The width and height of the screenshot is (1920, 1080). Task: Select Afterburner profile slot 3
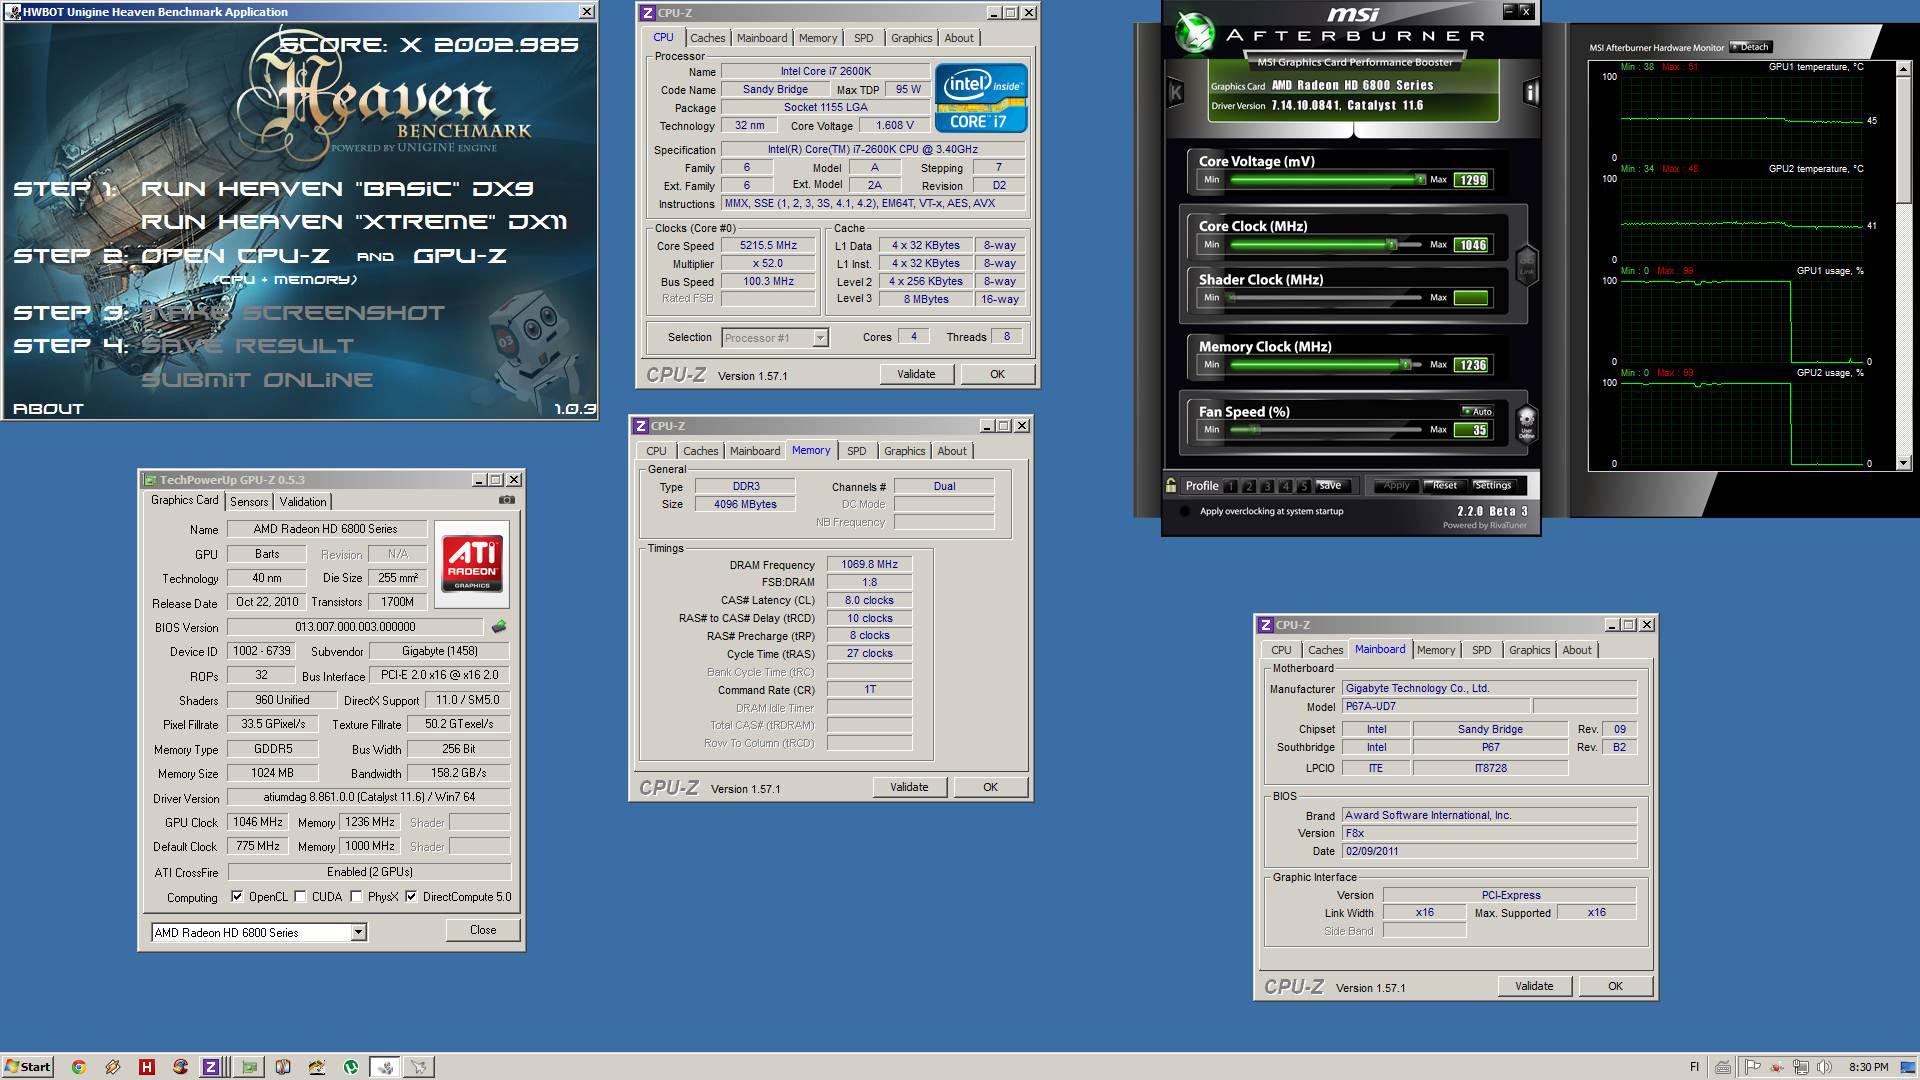(x=1267, y=486)
